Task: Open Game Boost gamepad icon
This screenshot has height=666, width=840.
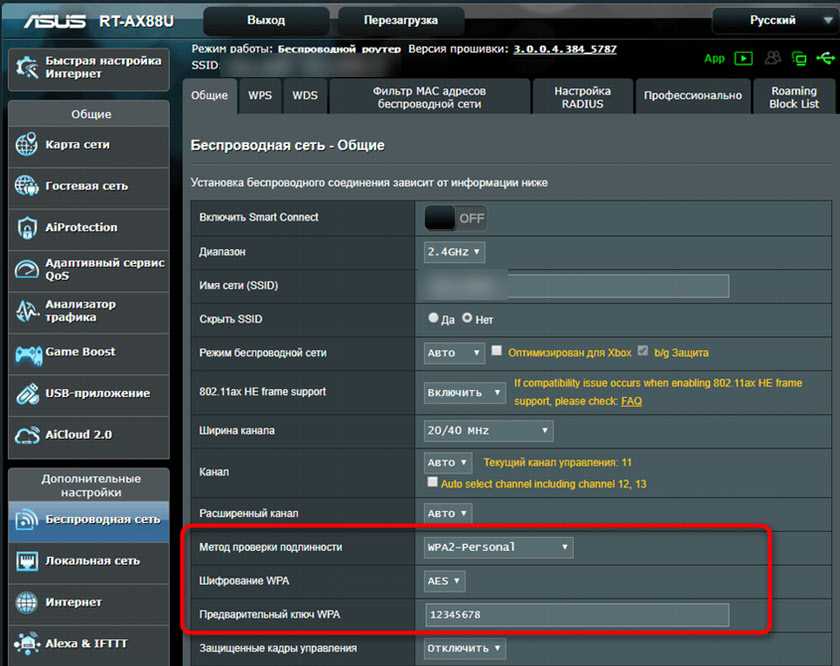Action: [x=27, y=353]
